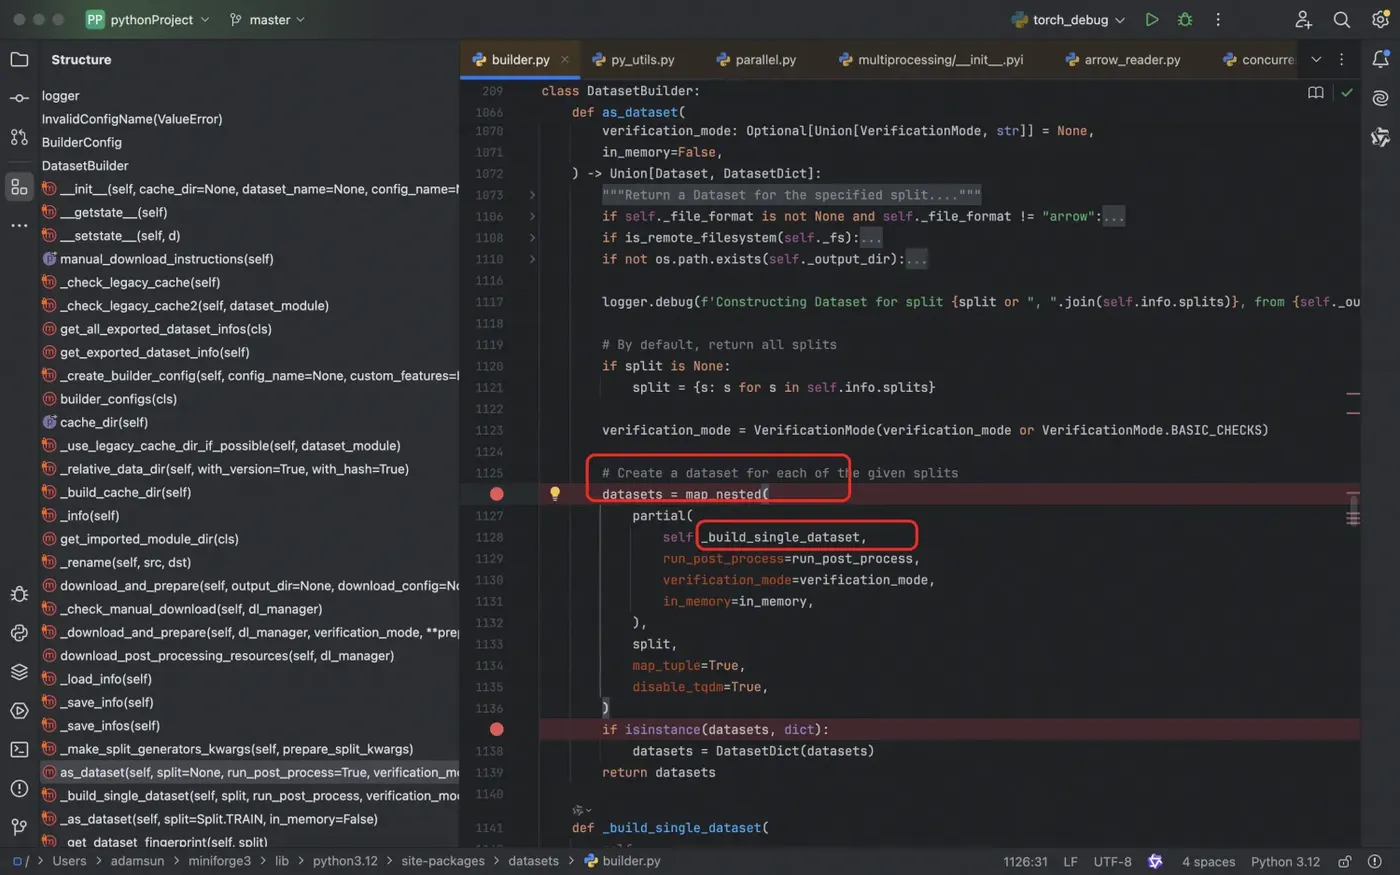Image resolution: width=1400 pixels, height=875 pixels.
Task: Click UTF-8 encoding in status bar
Action: (x=1112, y=861)
